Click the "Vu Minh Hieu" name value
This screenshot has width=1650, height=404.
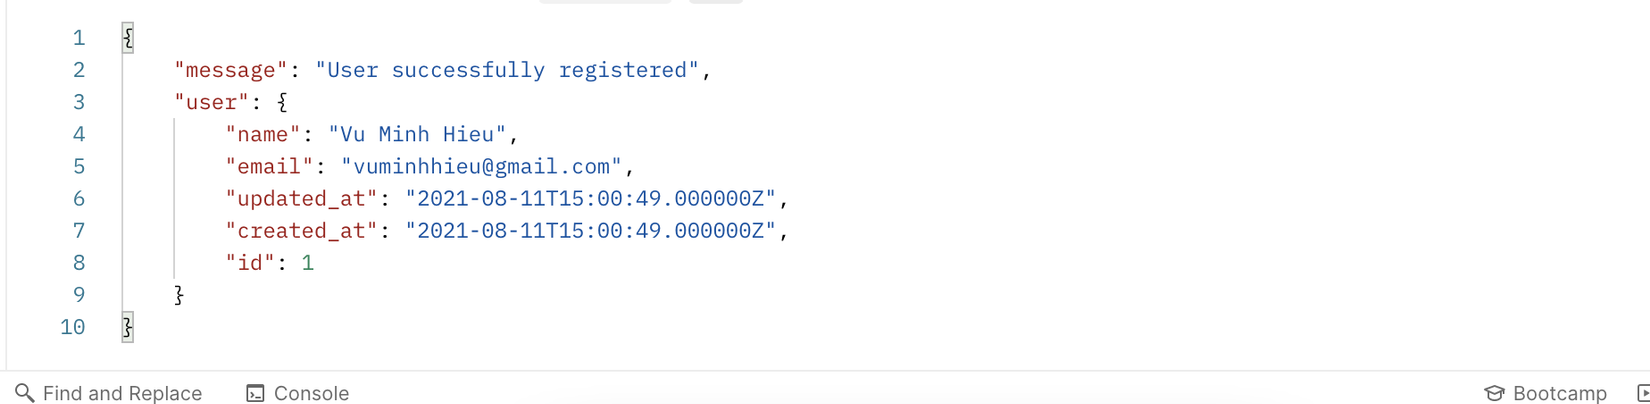tap(417, 134)
